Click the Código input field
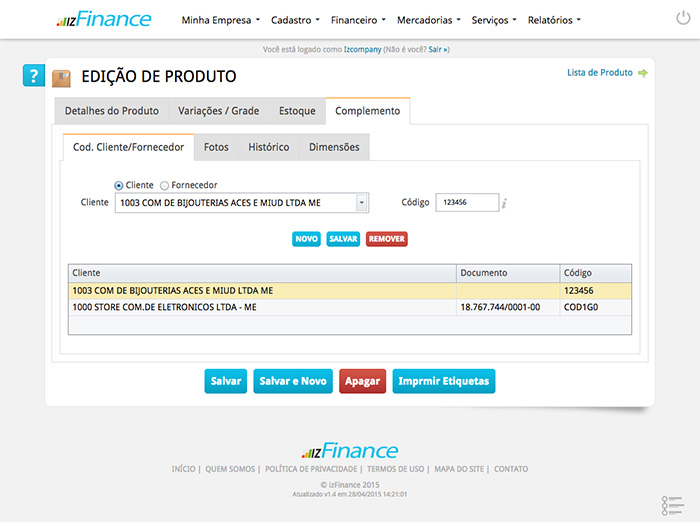This screenshot has height=522, width=700. click(x=466, y=202)
